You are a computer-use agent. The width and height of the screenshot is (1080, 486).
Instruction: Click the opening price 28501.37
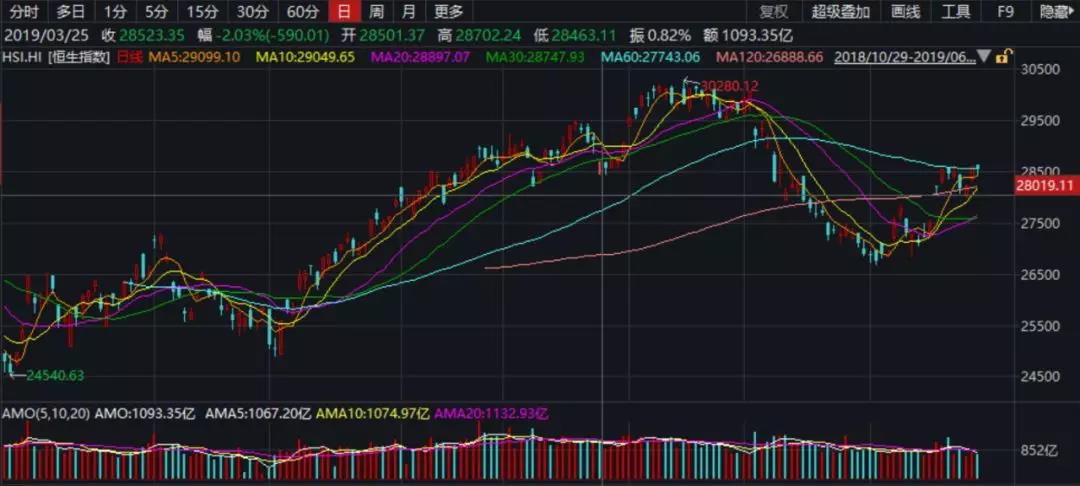click(x=393, y=35)
